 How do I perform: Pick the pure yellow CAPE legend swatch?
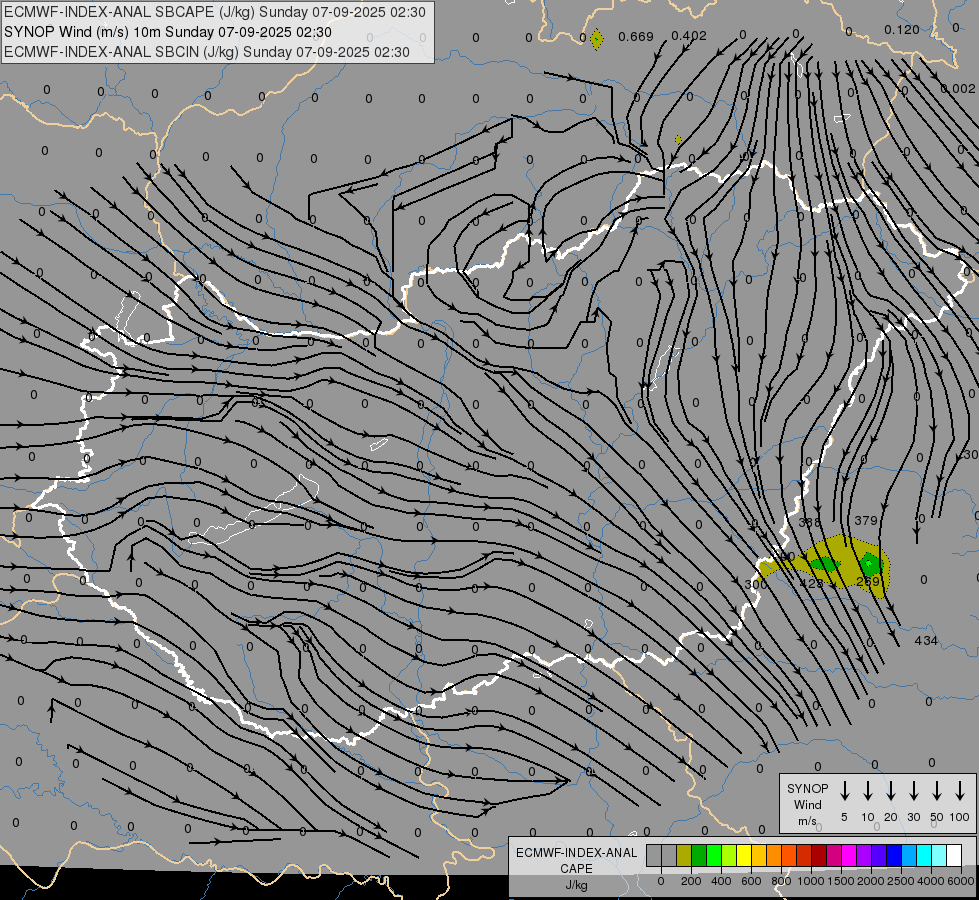coord(744,855)
